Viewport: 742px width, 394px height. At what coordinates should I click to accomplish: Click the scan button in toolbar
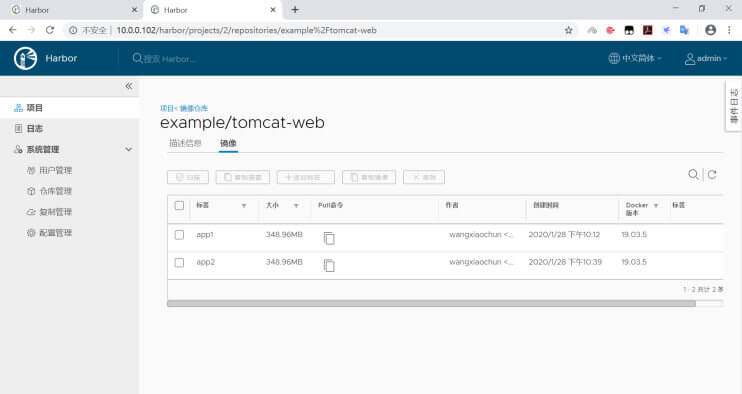(x=188, y=177)
